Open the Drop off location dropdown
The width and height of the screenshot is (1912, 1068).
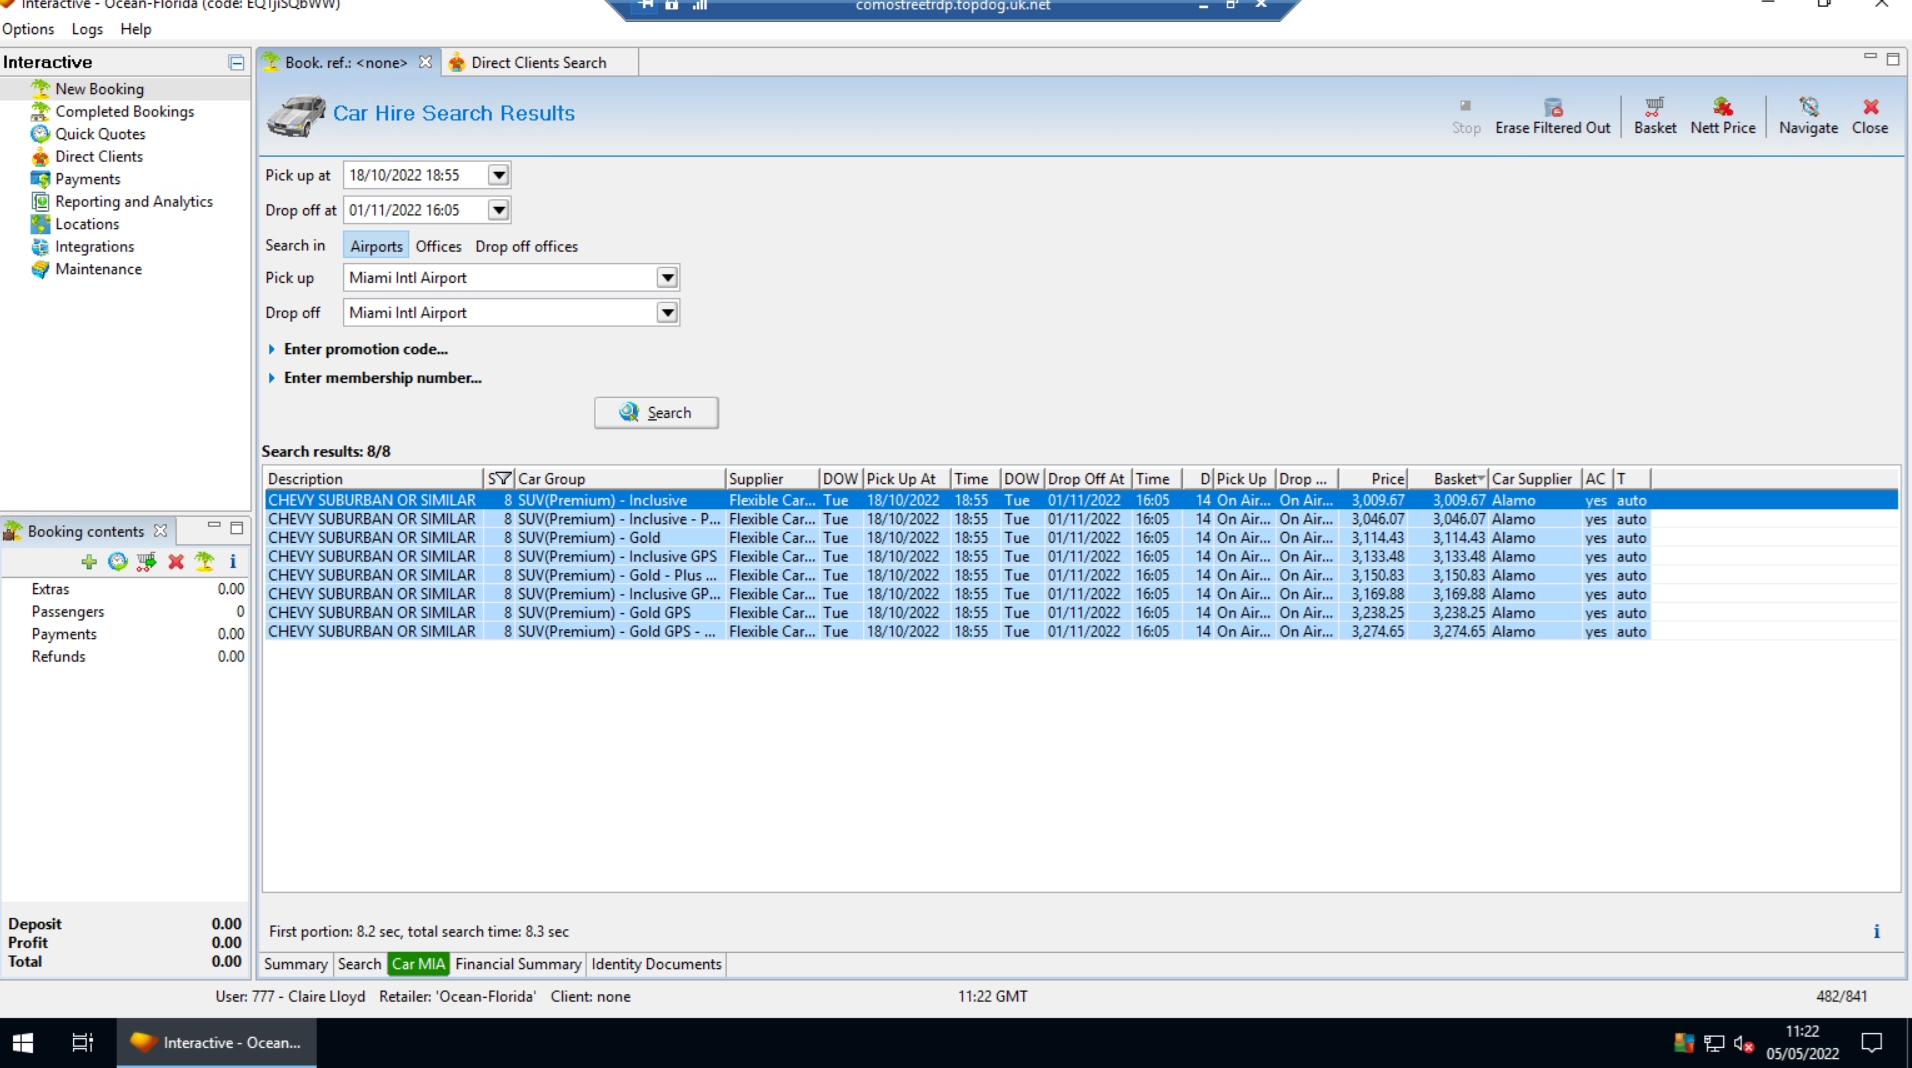(x=667, y=313)
